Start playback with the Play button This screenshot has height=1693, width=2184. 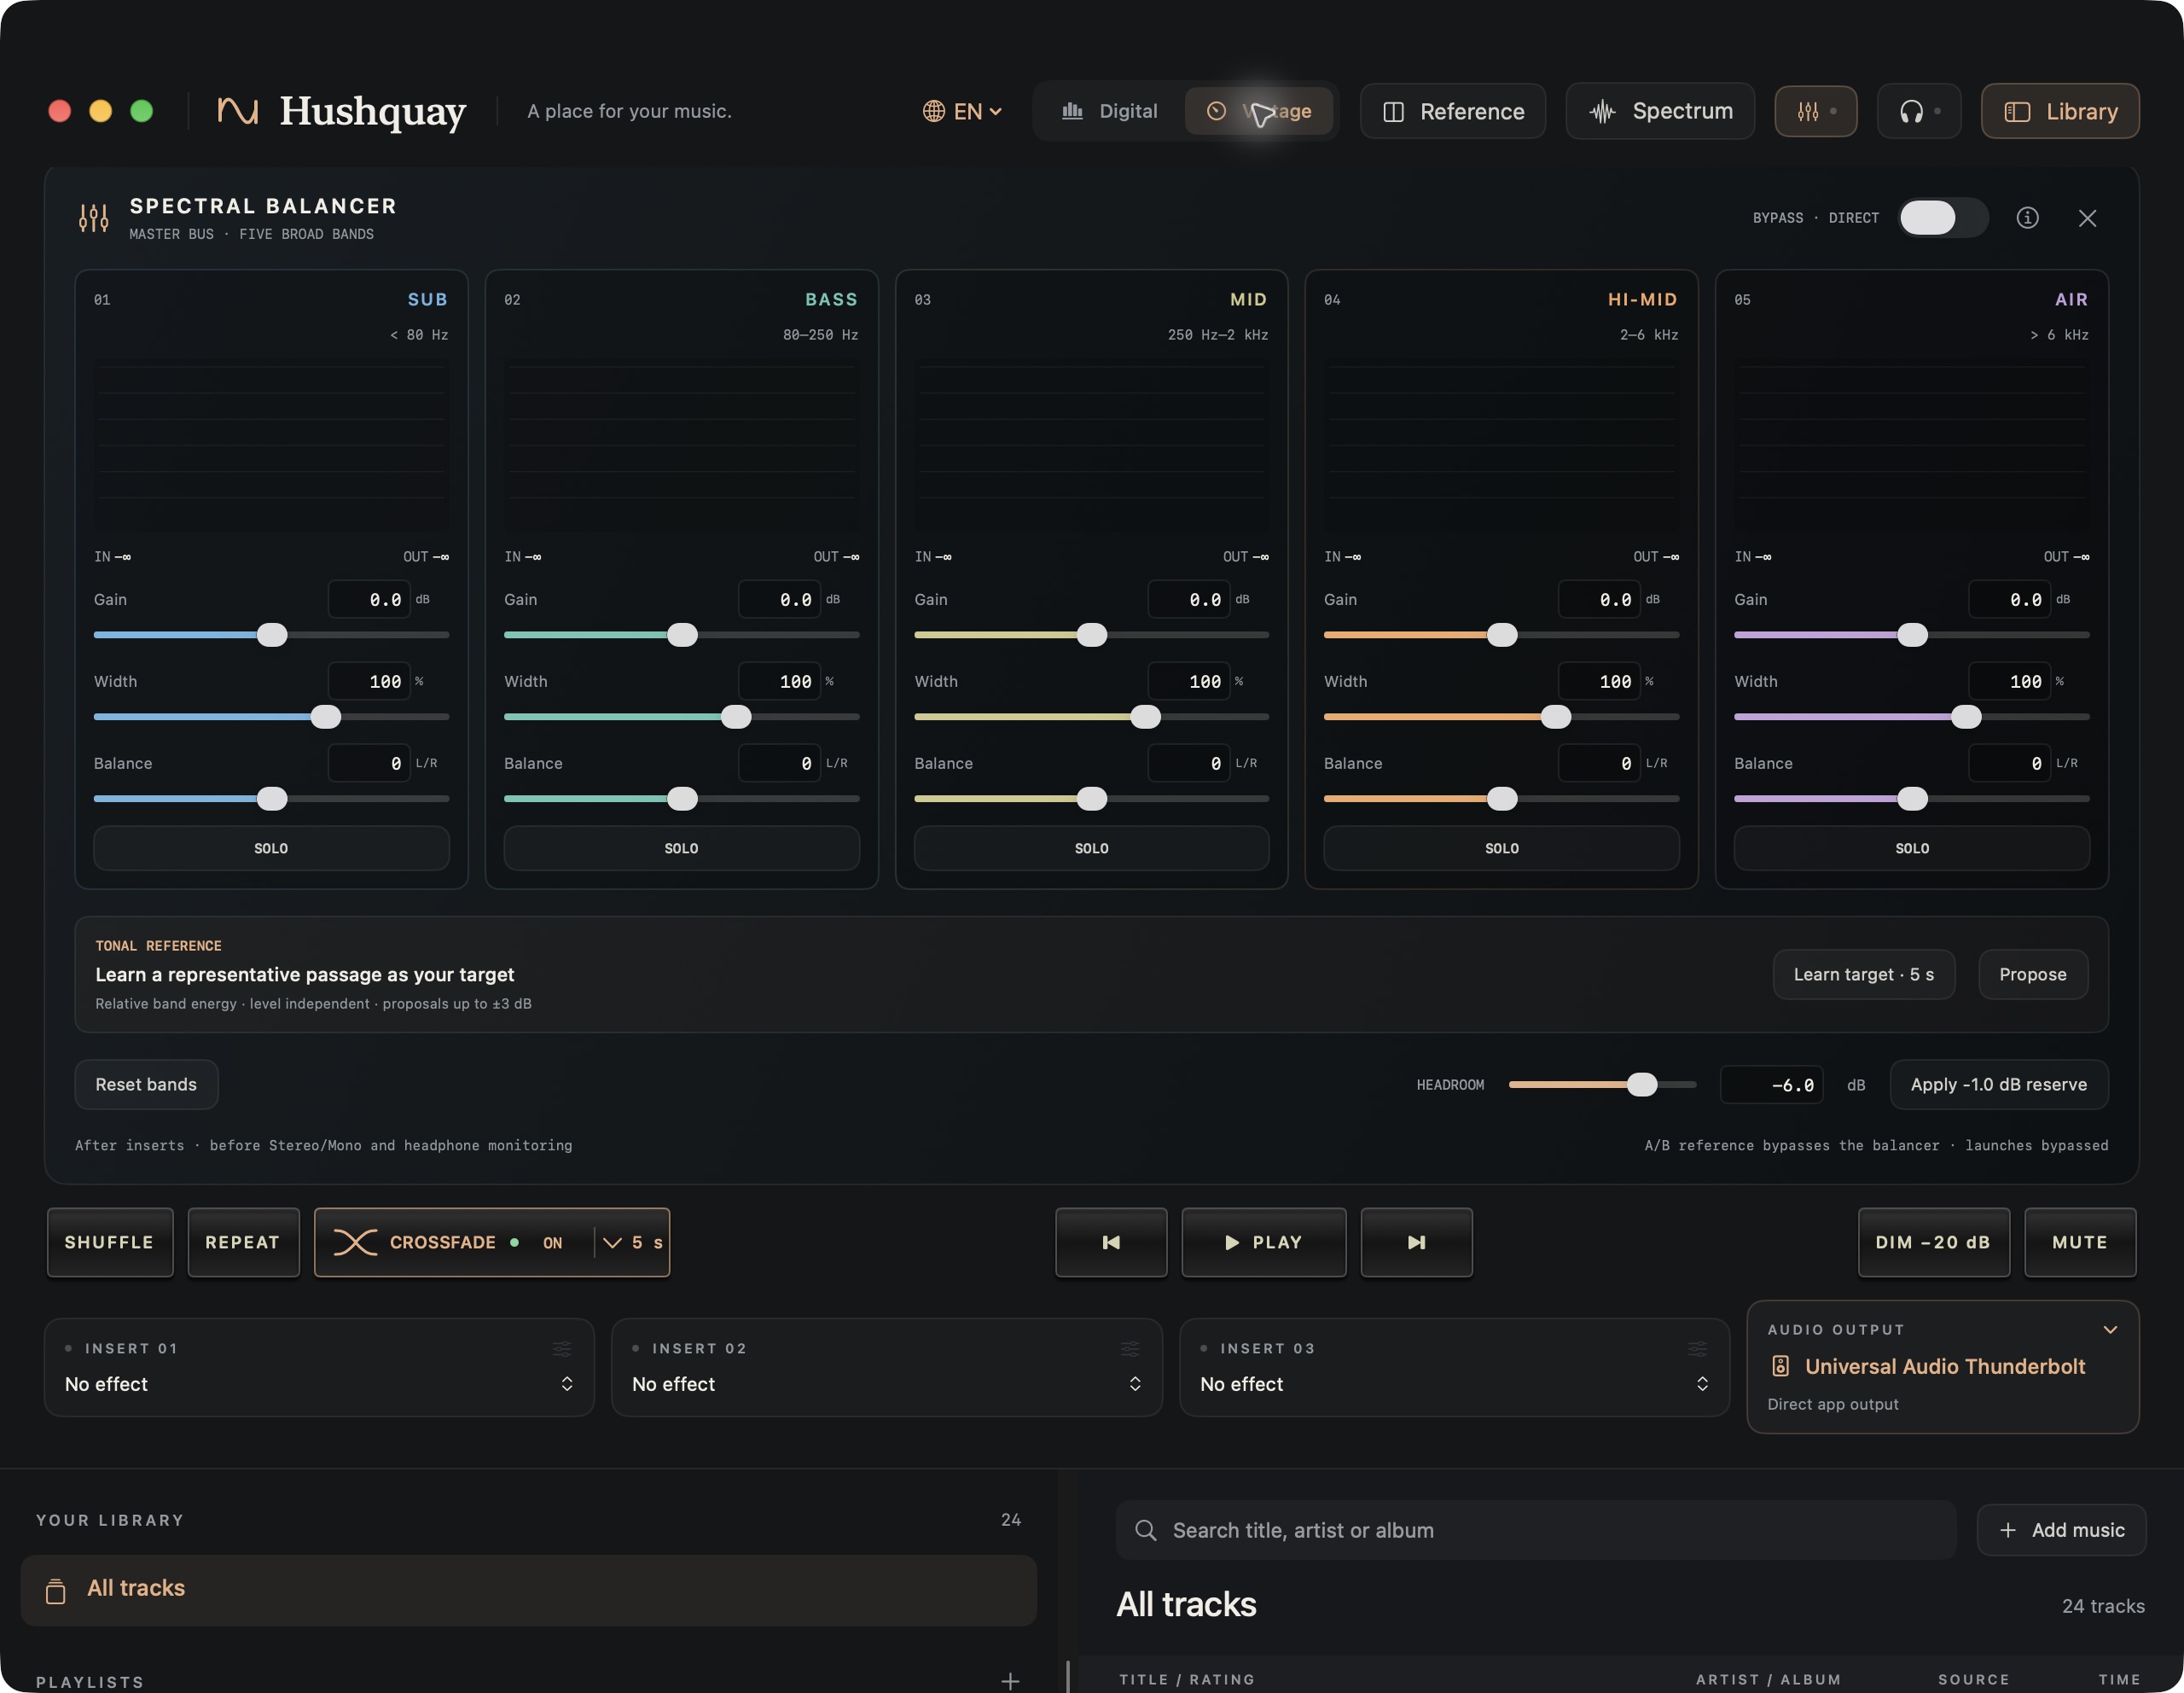pyautogui.click(x=1264, y=1242)
